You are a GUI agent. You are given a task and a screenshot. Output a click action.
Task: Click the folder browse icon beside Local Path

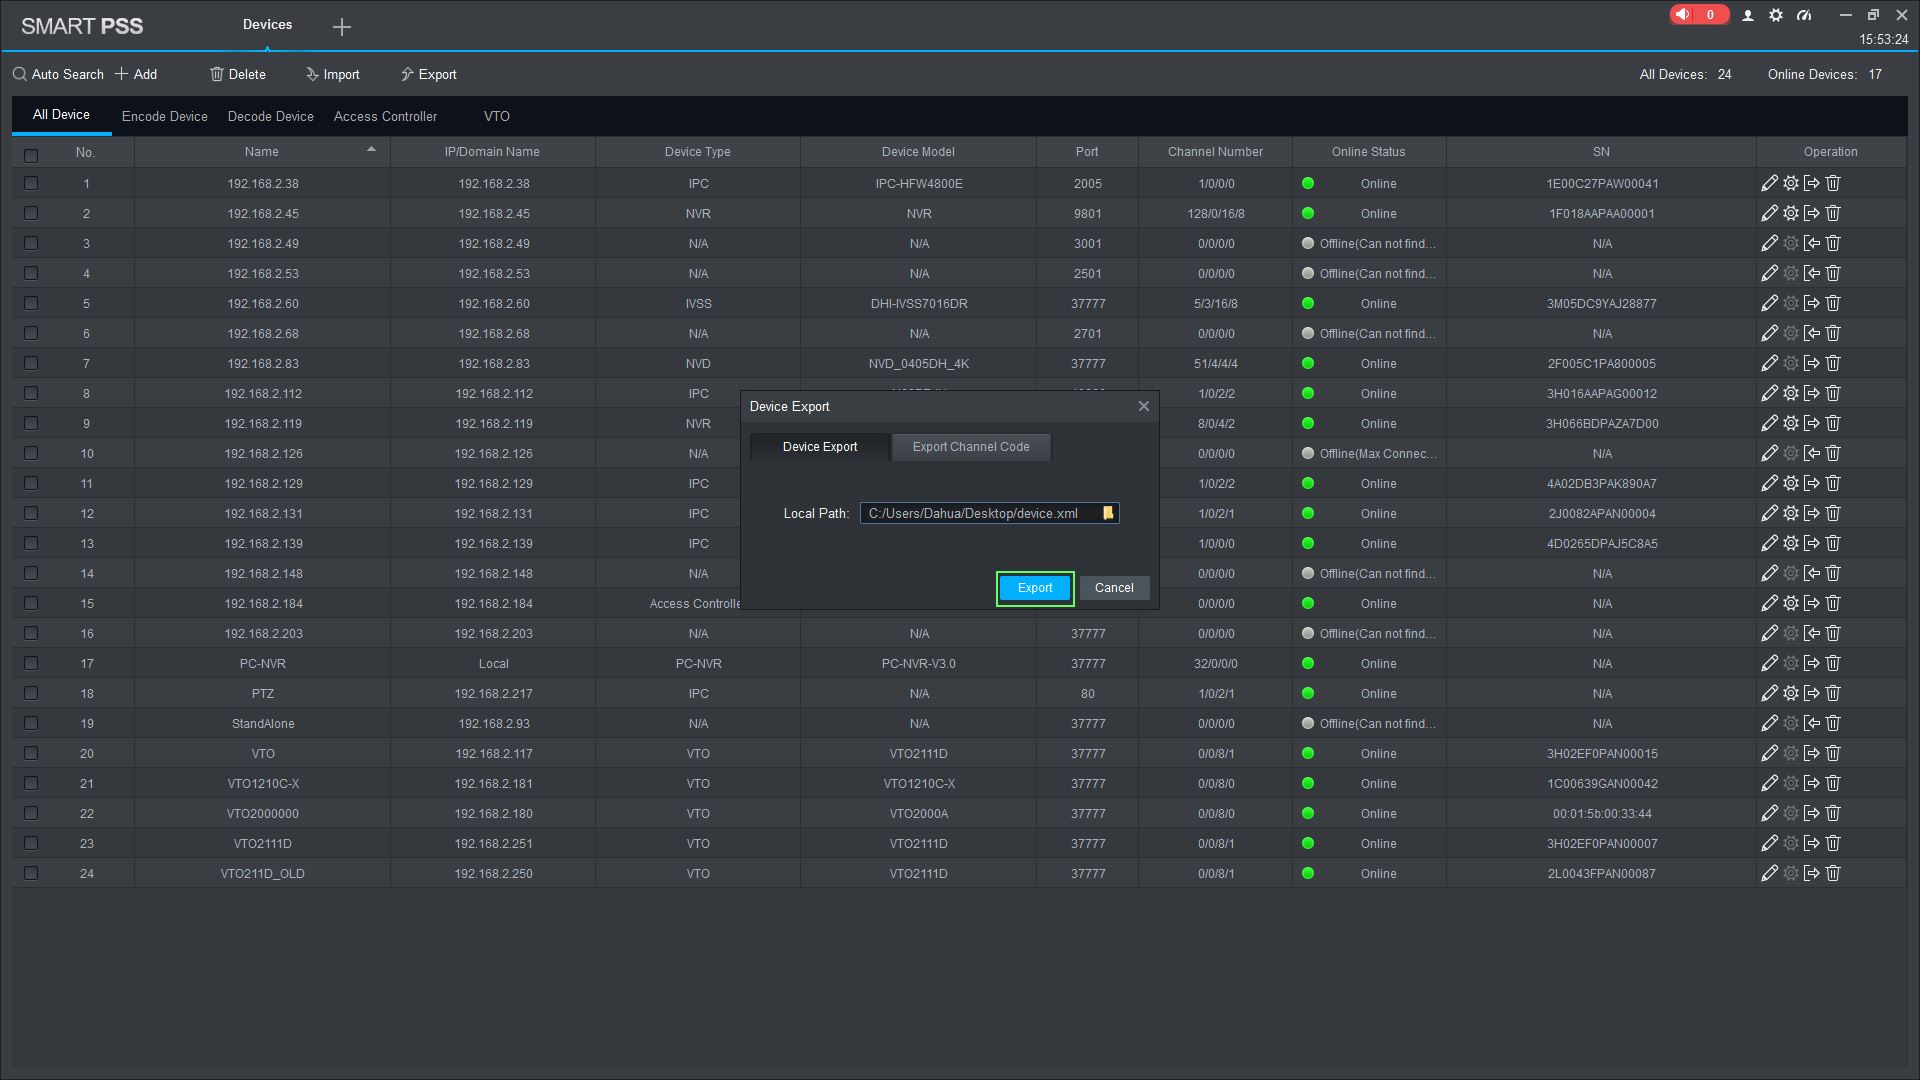tap(1107, 514)
